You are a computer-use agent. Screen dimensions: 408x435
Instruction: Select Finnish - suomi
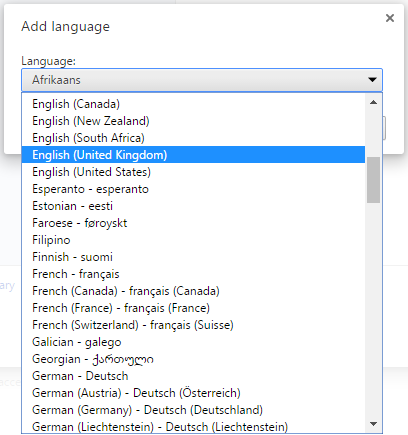click(x=193, y=257)
